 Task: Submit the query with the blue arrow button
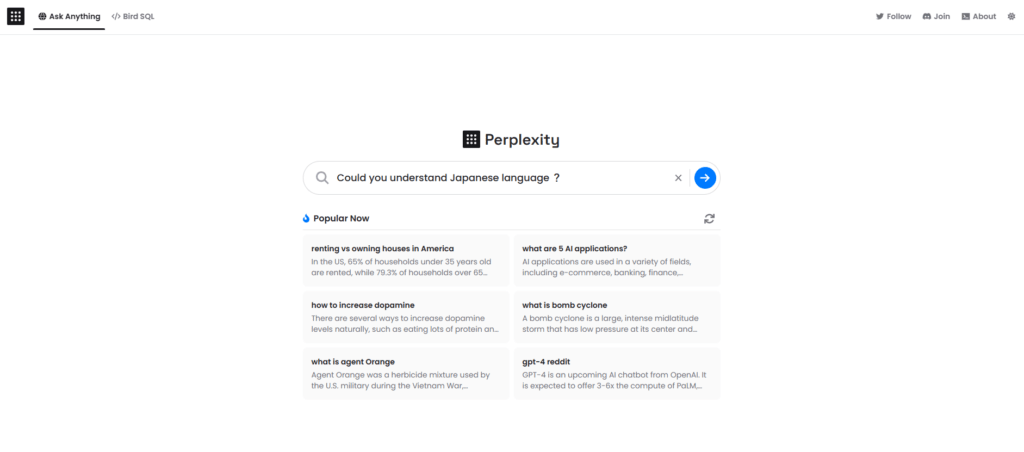point(705,178)
